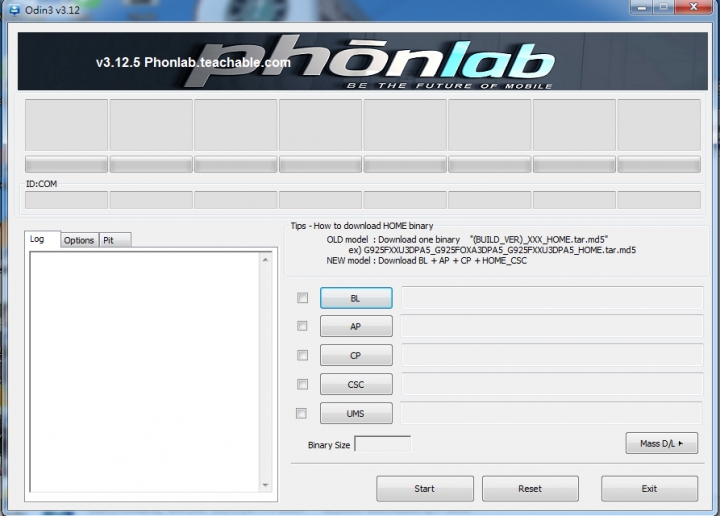Screen dimensions: 720x516
Task: Click the AP file path field
Action: (552, 326)
